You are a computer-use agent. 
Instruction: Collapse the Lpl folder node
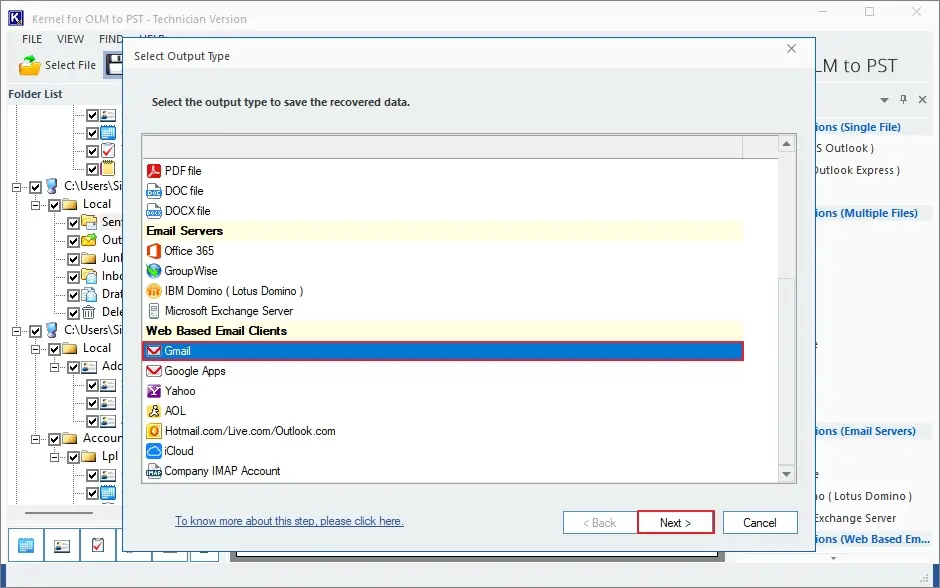pyautogui.click(x=55, y=457)
